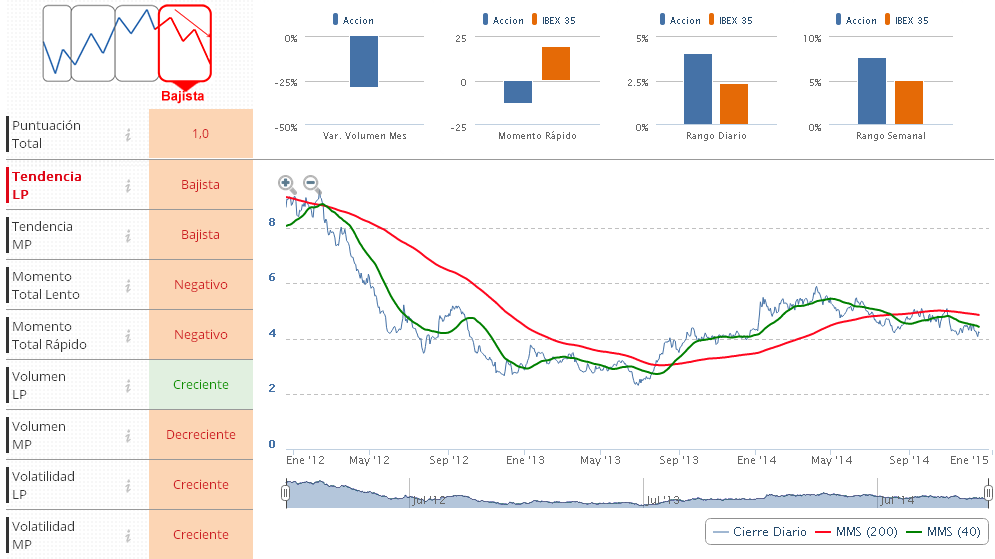Screen dimensions: 995x559
Task: Click Bajista value for Tendencia MP
Action: [201, 235]
